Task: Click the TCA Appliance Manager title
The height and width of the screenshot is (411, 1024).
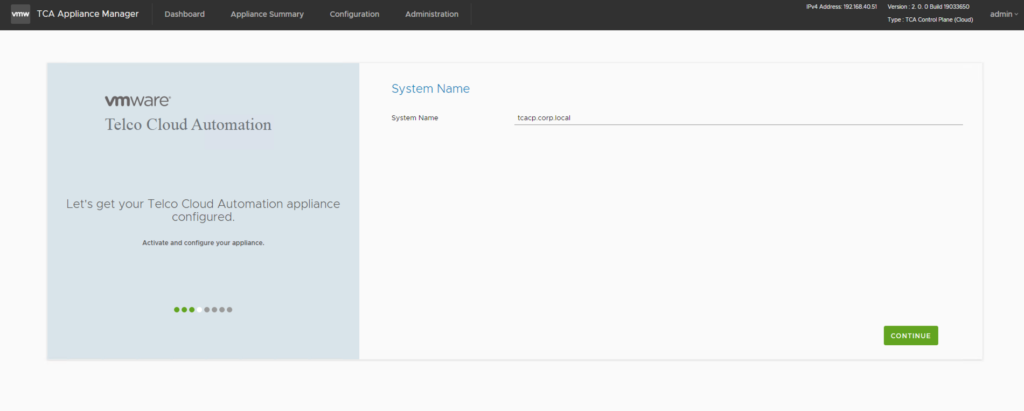Action: click(x=88, y=14)
